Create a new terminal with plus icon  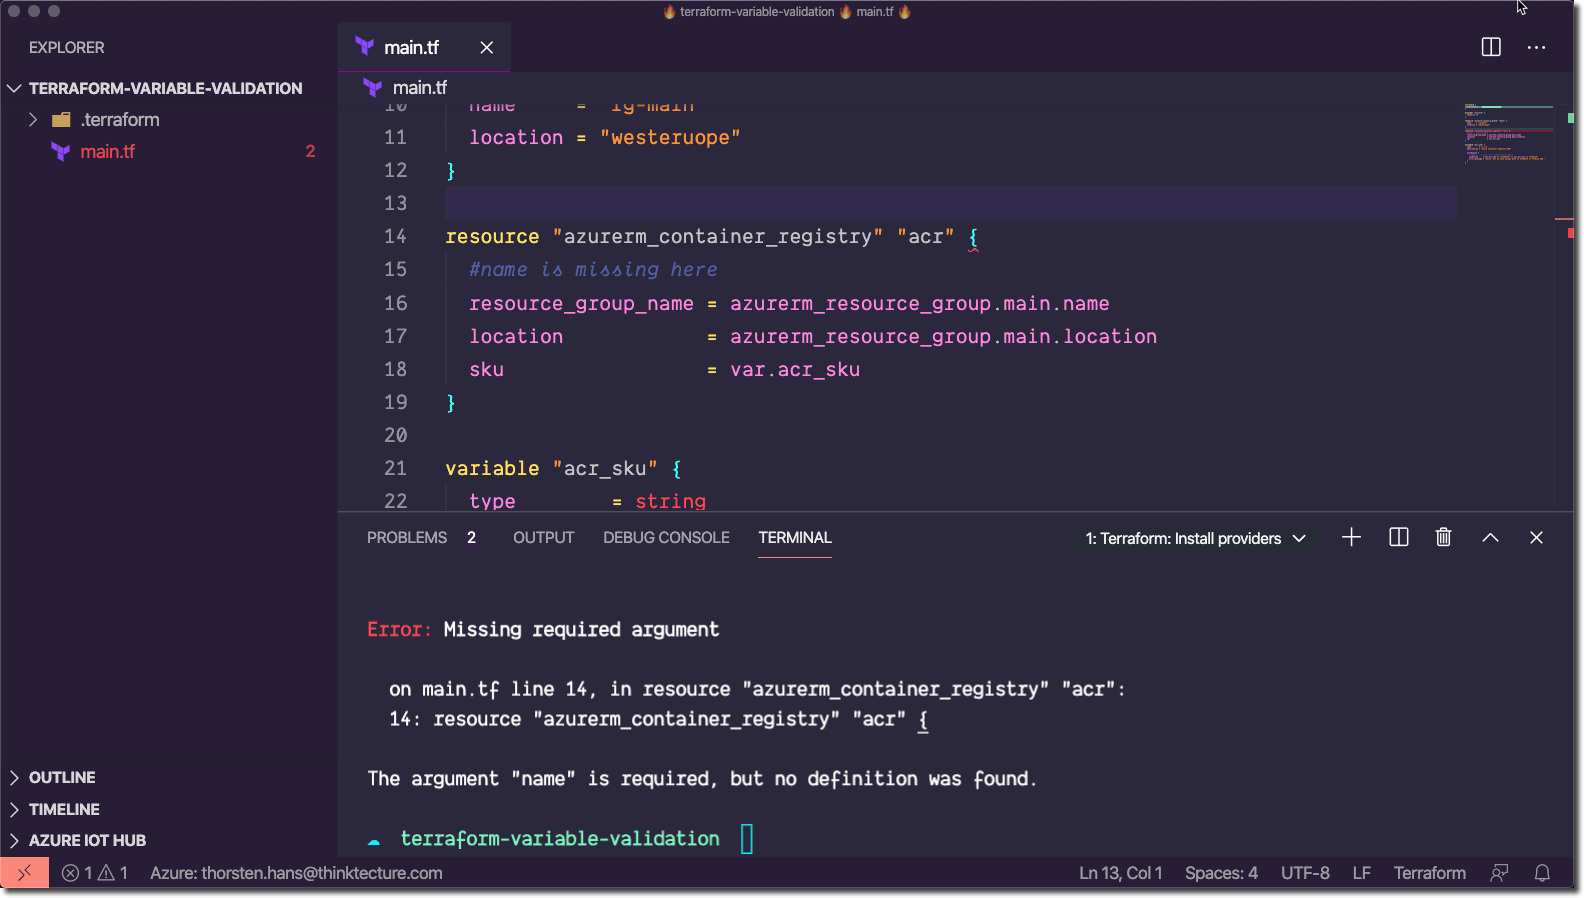[1351, 538]
